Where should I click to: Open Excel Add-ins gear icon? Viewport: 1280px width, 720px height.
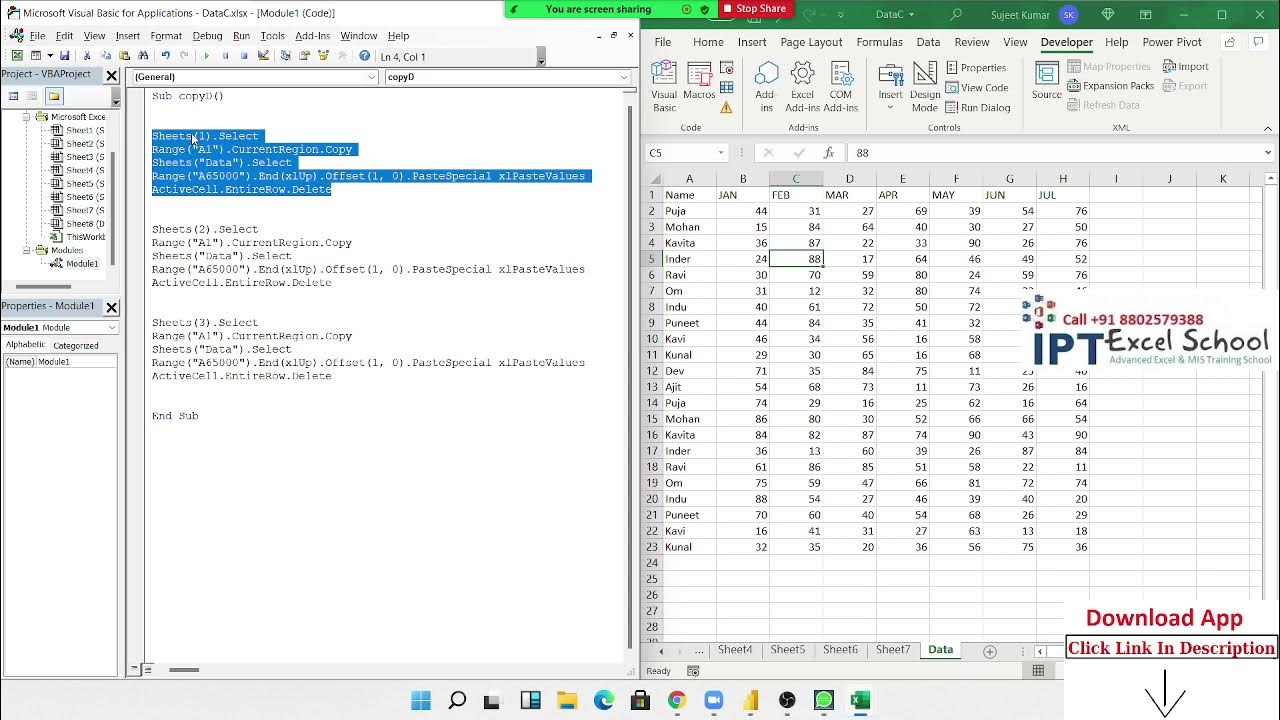pyautogui.click(x=802, y=85)
